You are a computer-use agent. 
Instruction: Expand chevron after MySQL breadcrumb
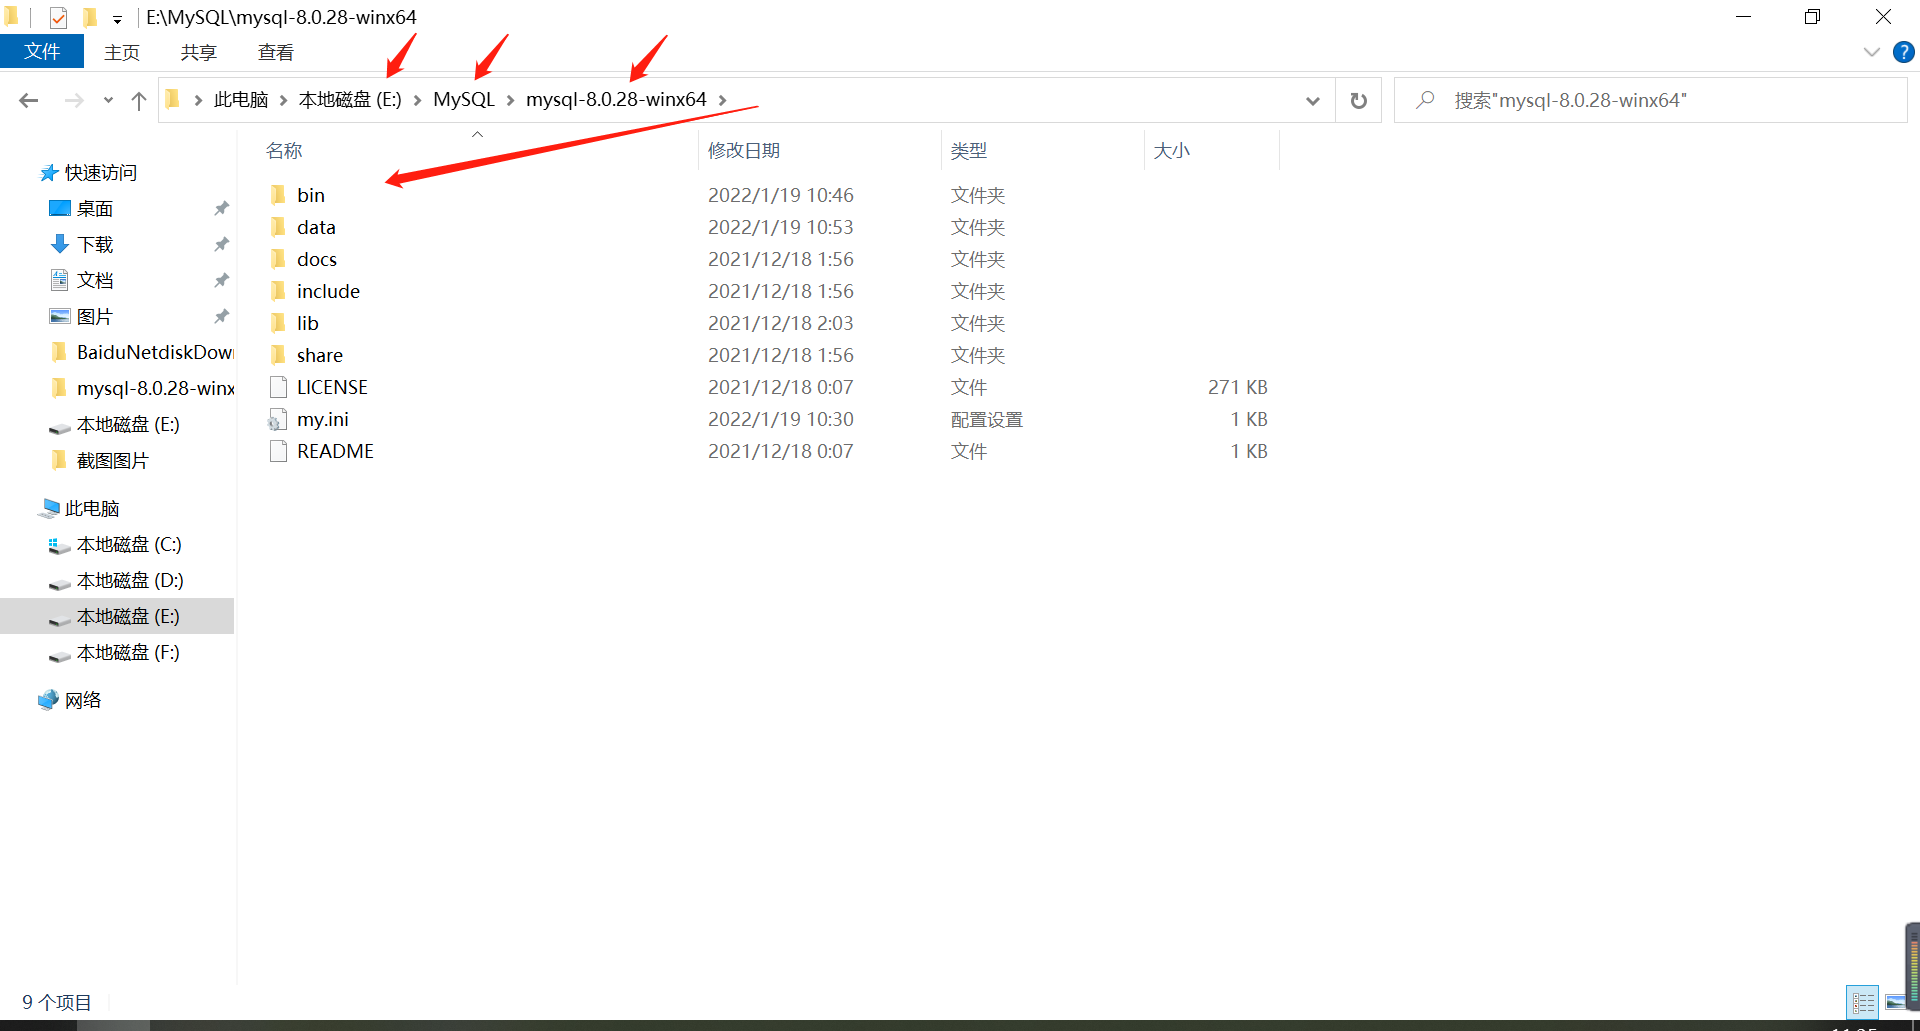[510, 100]
